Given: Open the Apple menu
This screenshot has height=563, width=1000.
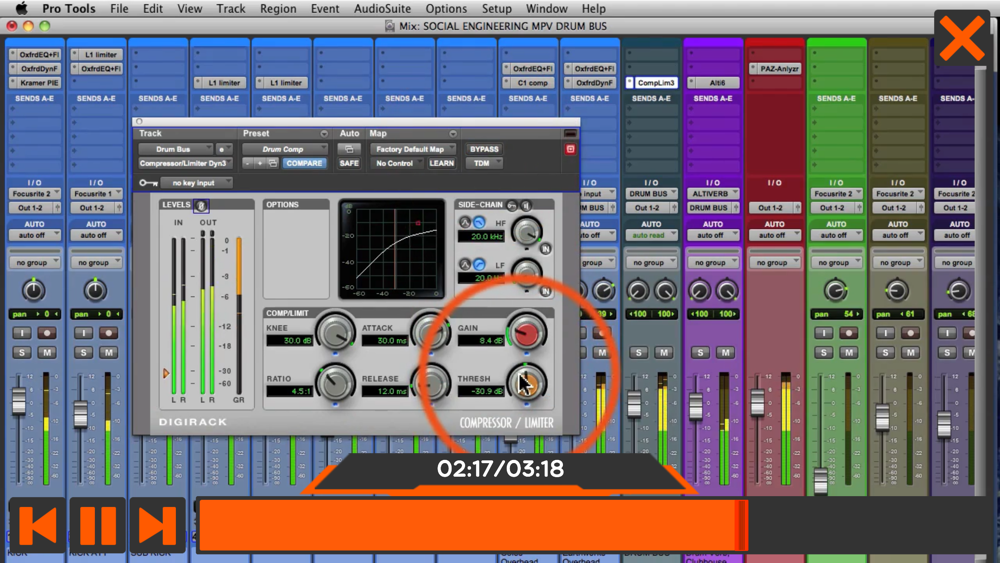Looking at the screenshot, I should pyautogui.click(x=21, y=8).
